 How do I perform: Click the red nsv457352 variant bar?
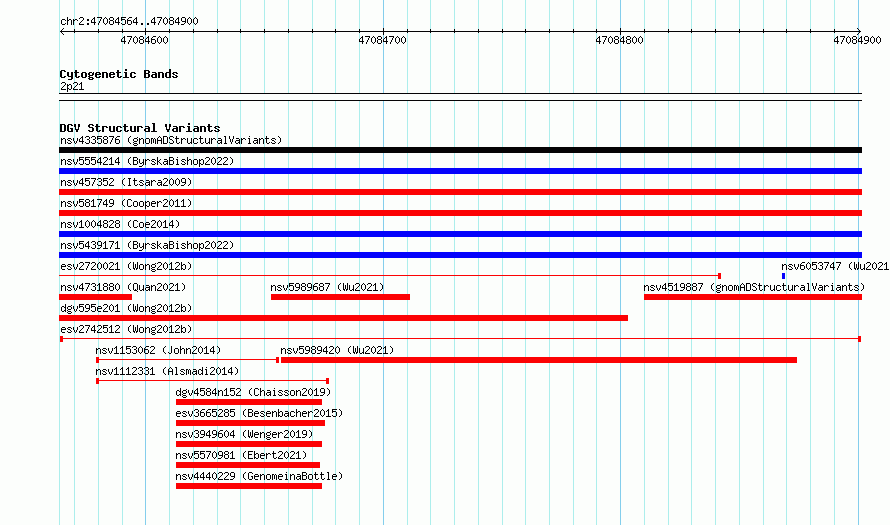coord(460,192)
